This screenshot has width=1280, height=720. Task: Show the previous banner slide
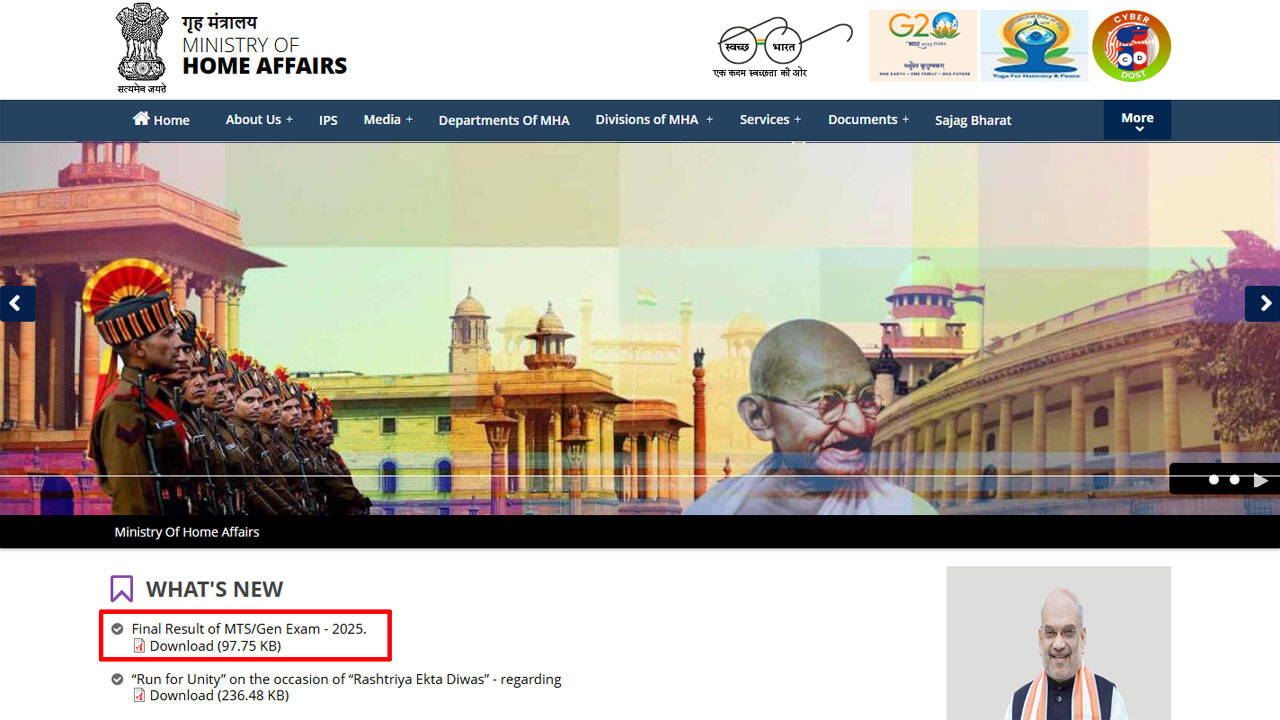17,304
